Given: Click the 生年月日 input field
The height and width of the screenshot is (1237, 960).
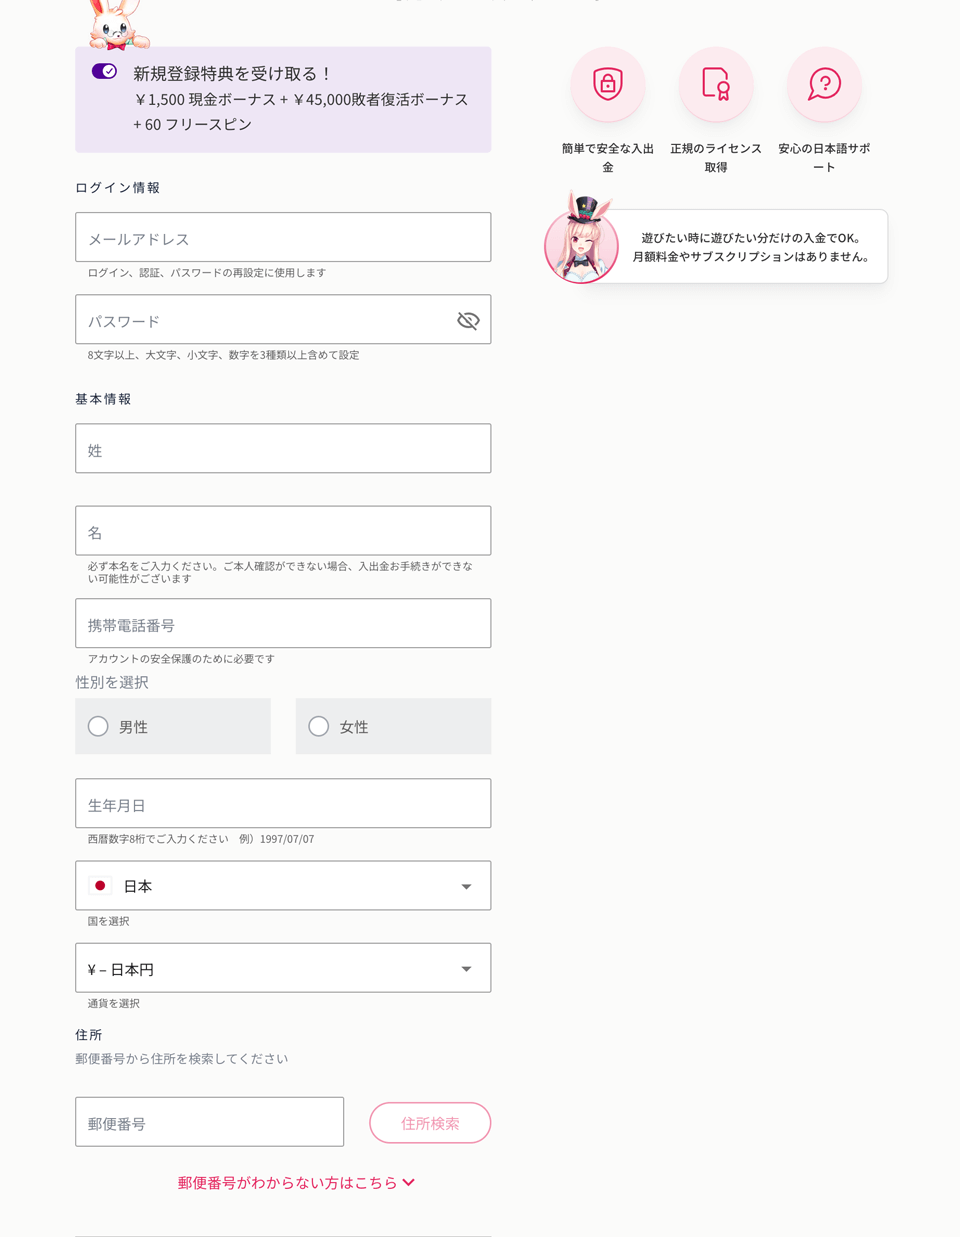Looking at the screenshot, I should coord(283,803).
